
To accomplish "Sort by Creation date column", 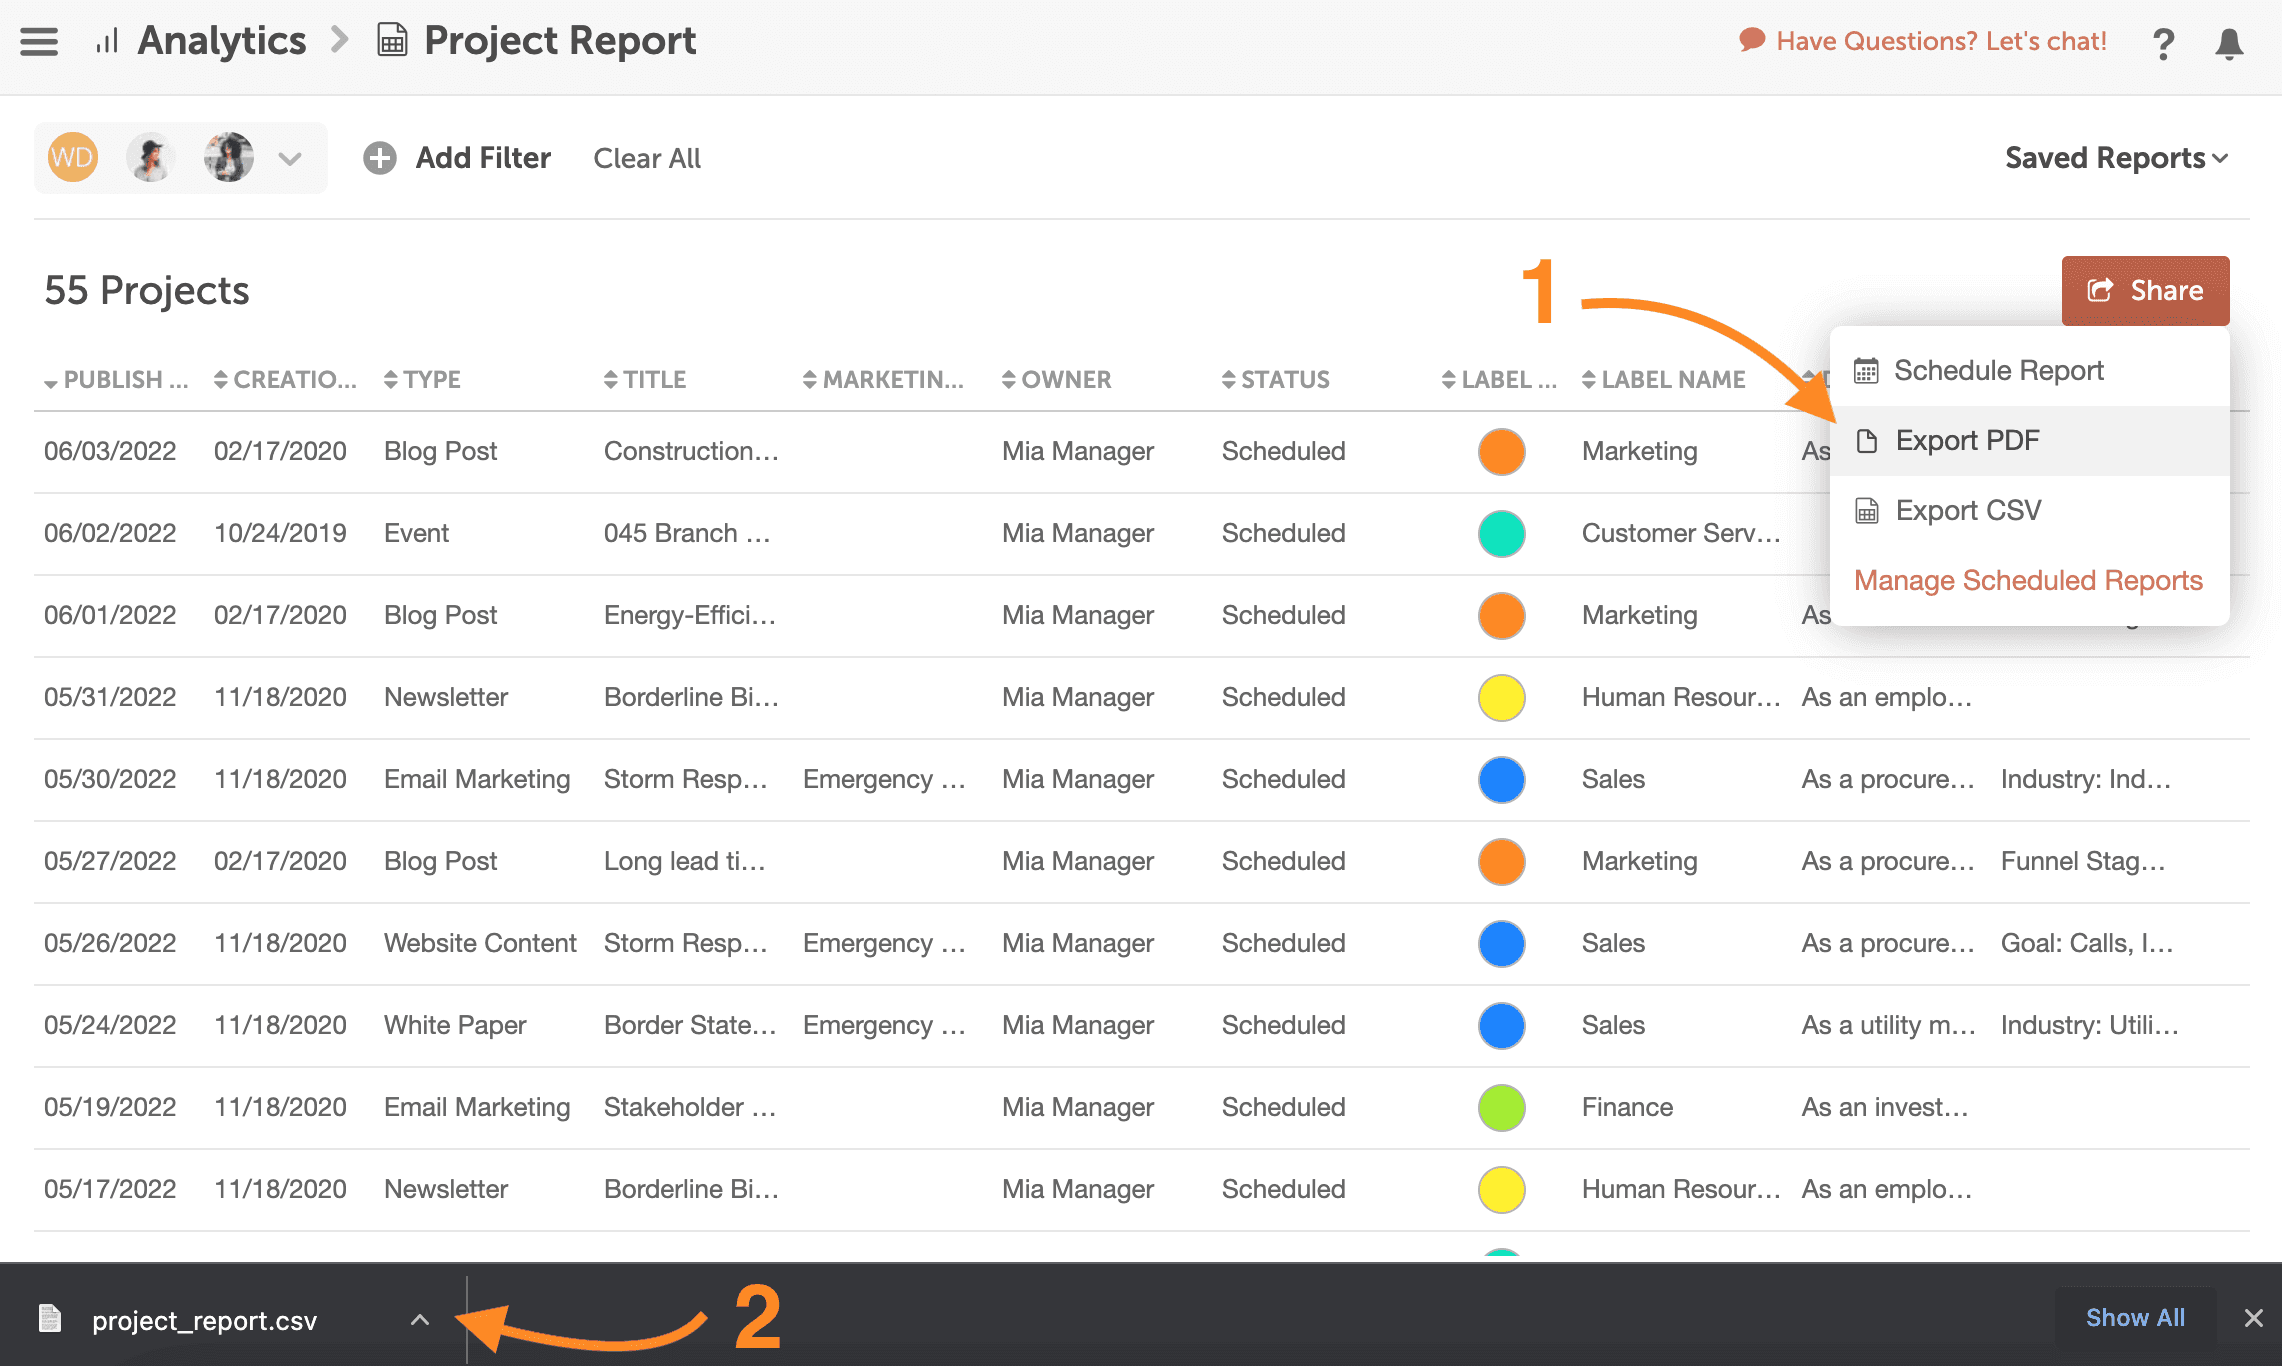I will [285, 380].
